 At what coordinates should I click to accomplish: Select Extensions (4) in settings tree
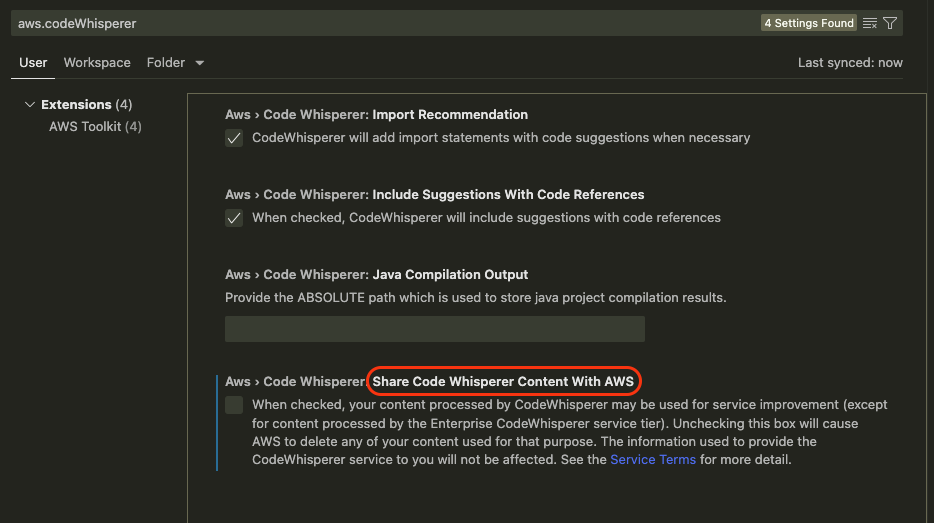click(87, 105)
